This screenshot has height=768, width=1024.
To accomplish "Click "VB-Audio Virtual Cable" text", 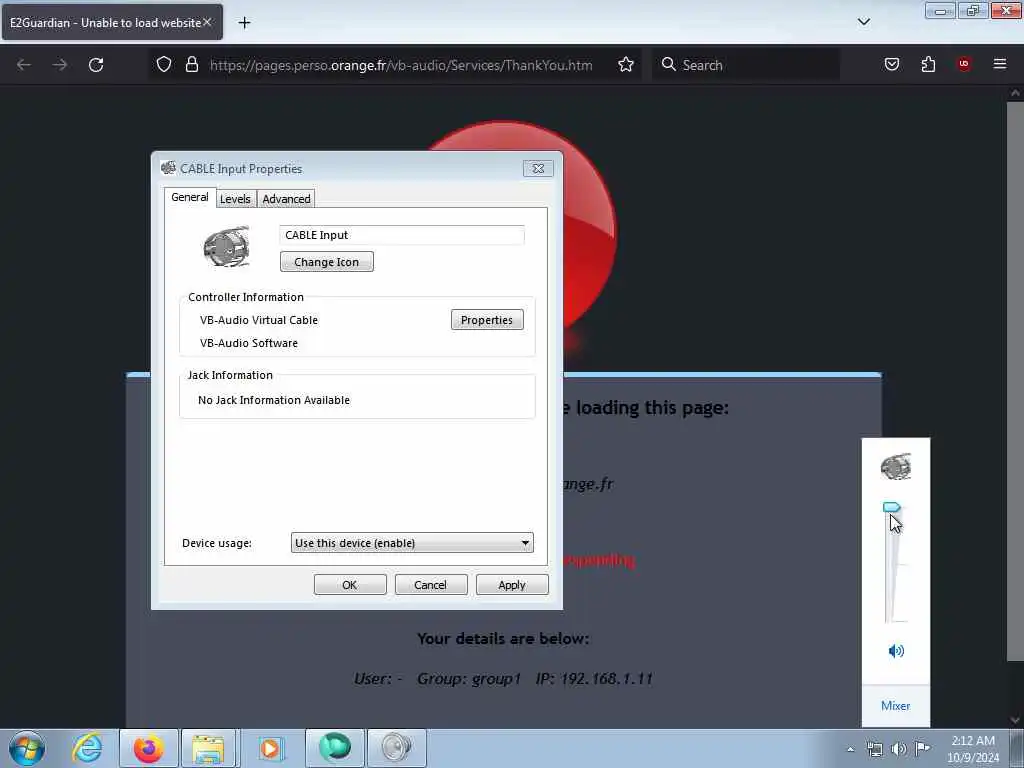I will click(x=259, y=320).
